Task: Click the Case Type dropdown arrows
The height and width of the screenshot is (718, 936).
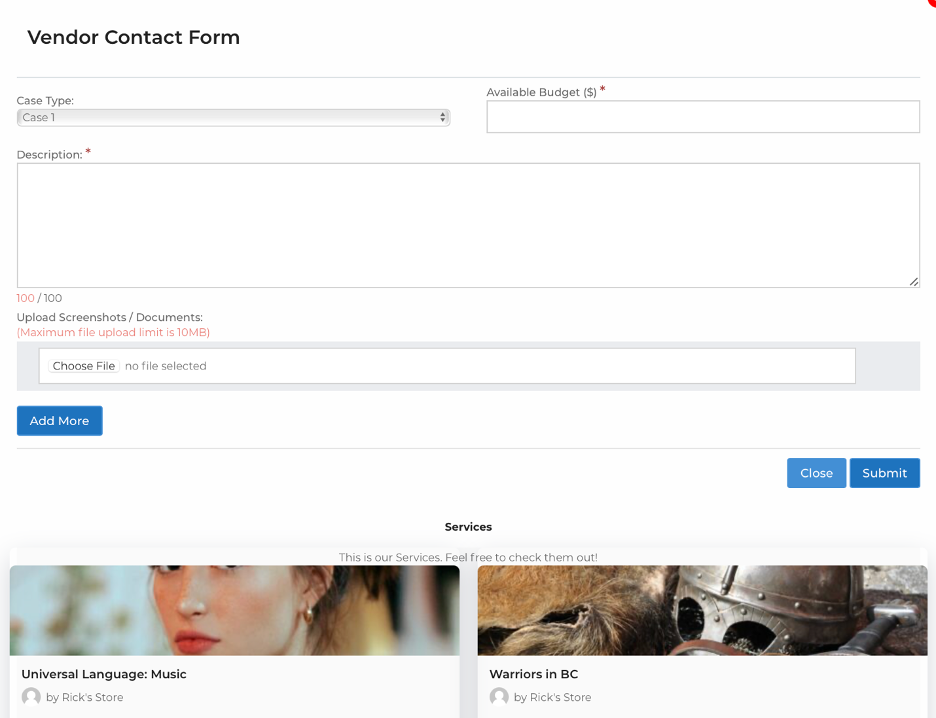Action: click(442, 118)
